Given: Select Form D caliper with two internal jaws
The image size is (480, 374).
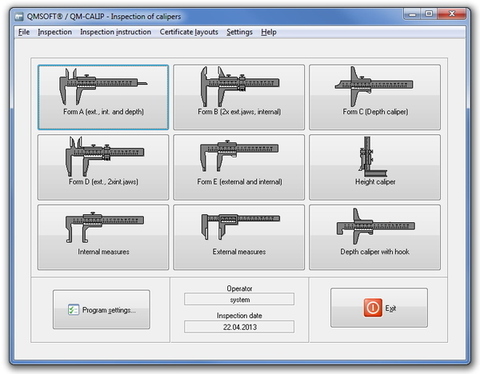Looking at the screenshot, I should point(103,167).
